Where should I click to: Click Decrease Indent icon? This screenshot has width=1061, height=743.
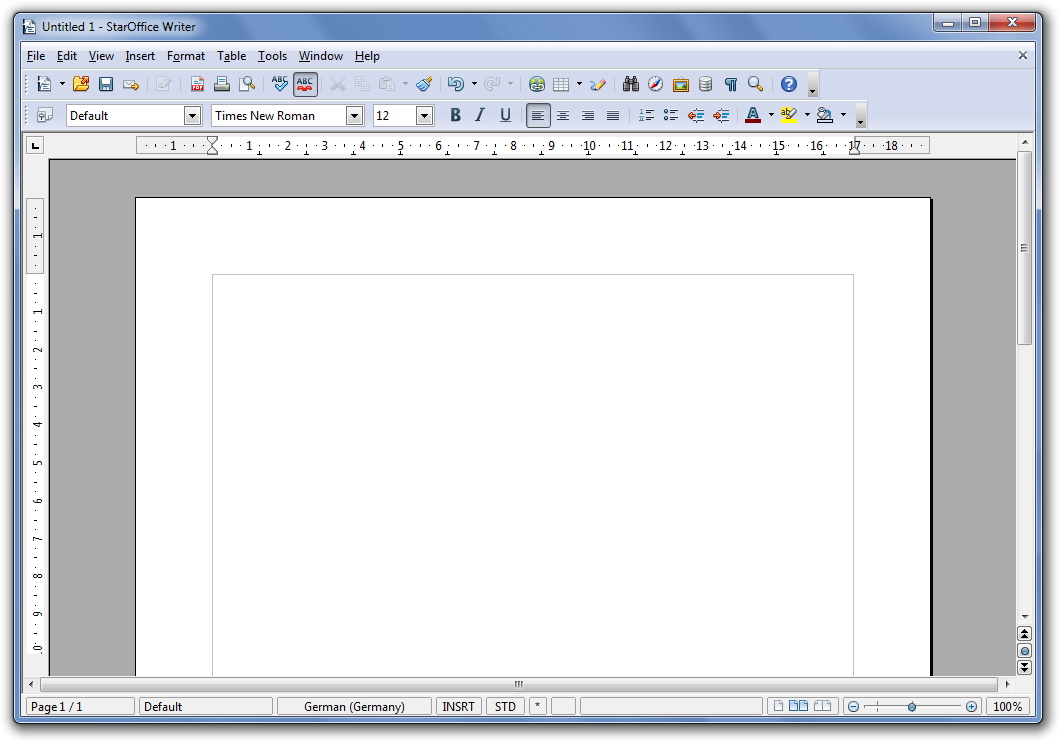click(696, 116)
